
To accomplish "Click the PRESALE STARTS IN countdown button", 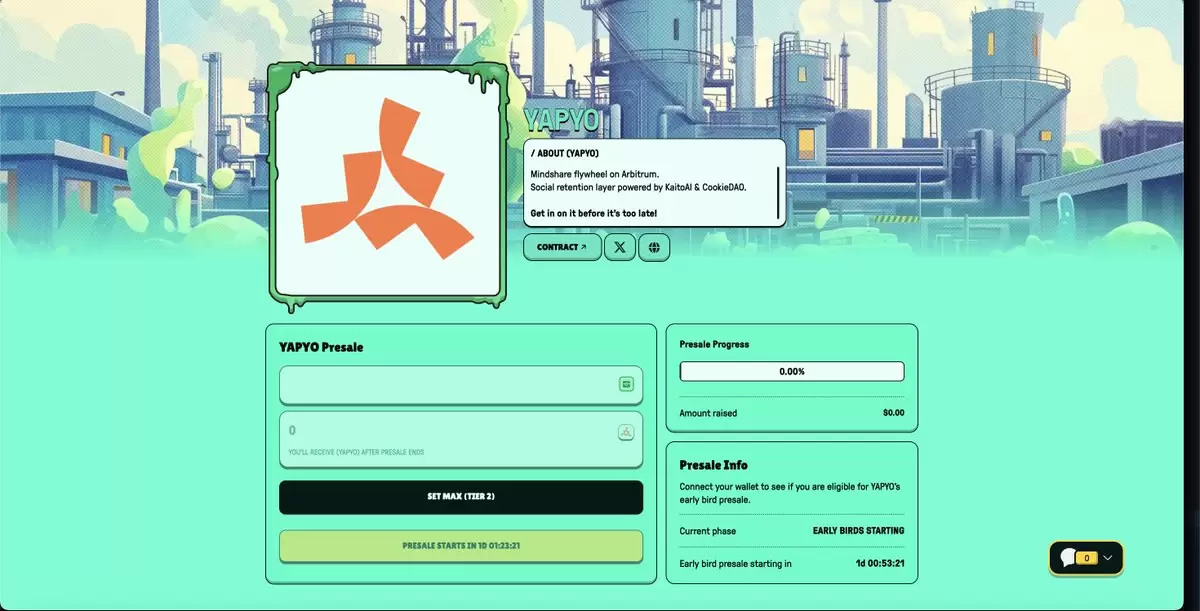I will click(x=461, y=546).
